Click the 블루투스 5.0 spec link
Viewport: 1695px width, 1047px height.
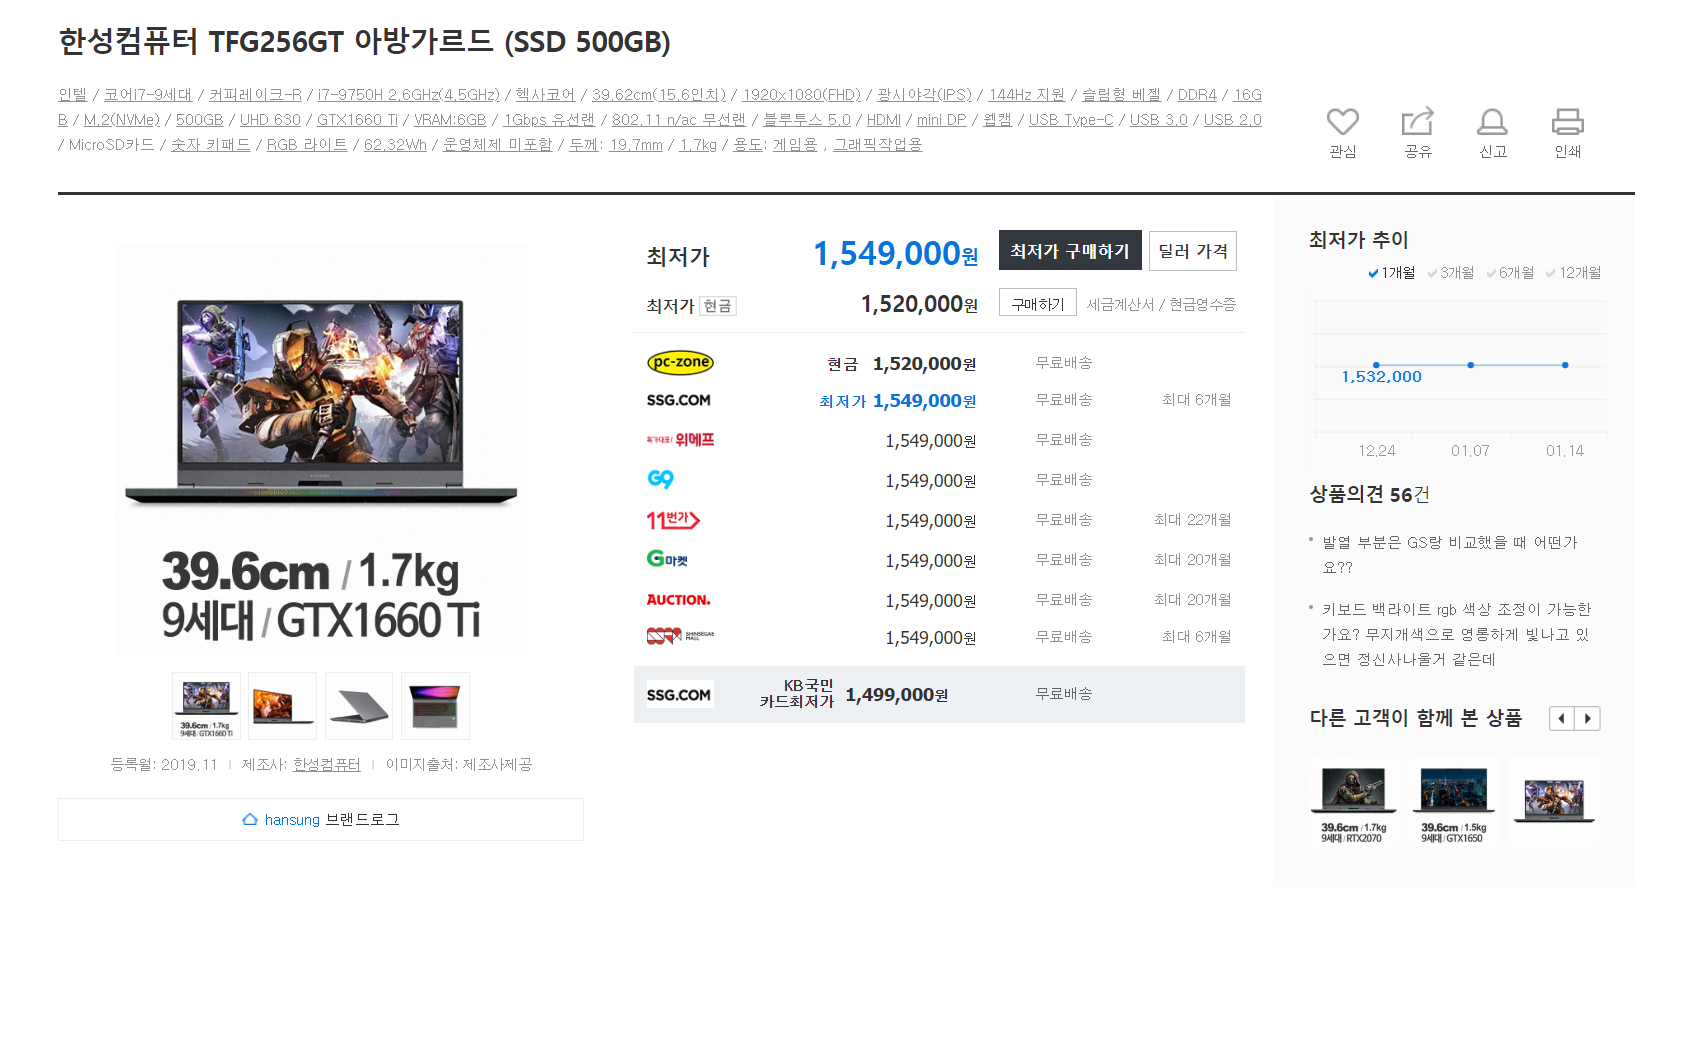807,119
